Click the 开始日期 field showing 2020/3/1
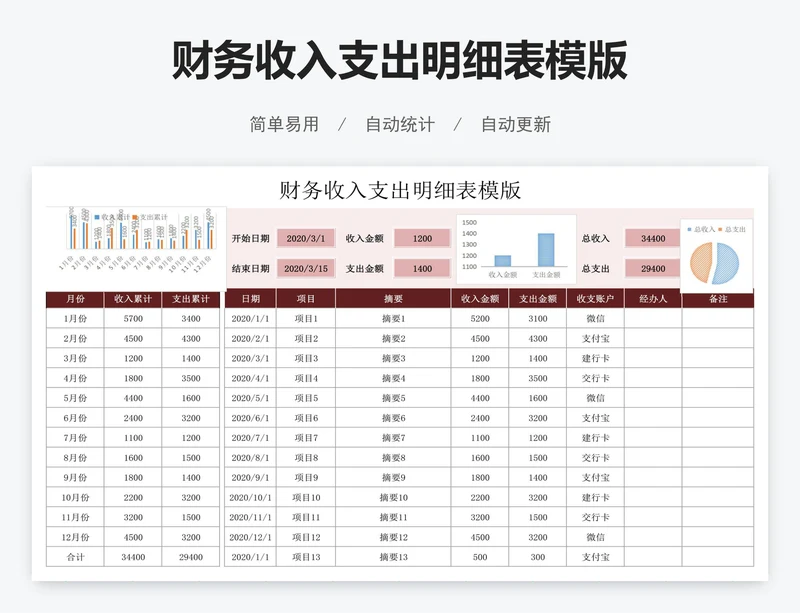Viewport: 800px width, 613px height. point(306,238)
